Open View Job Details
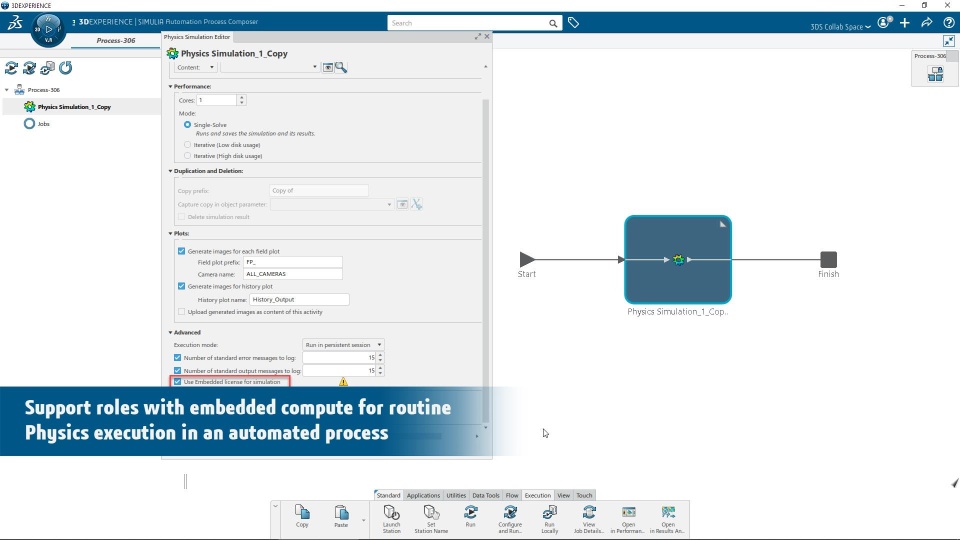 [589, 512]
